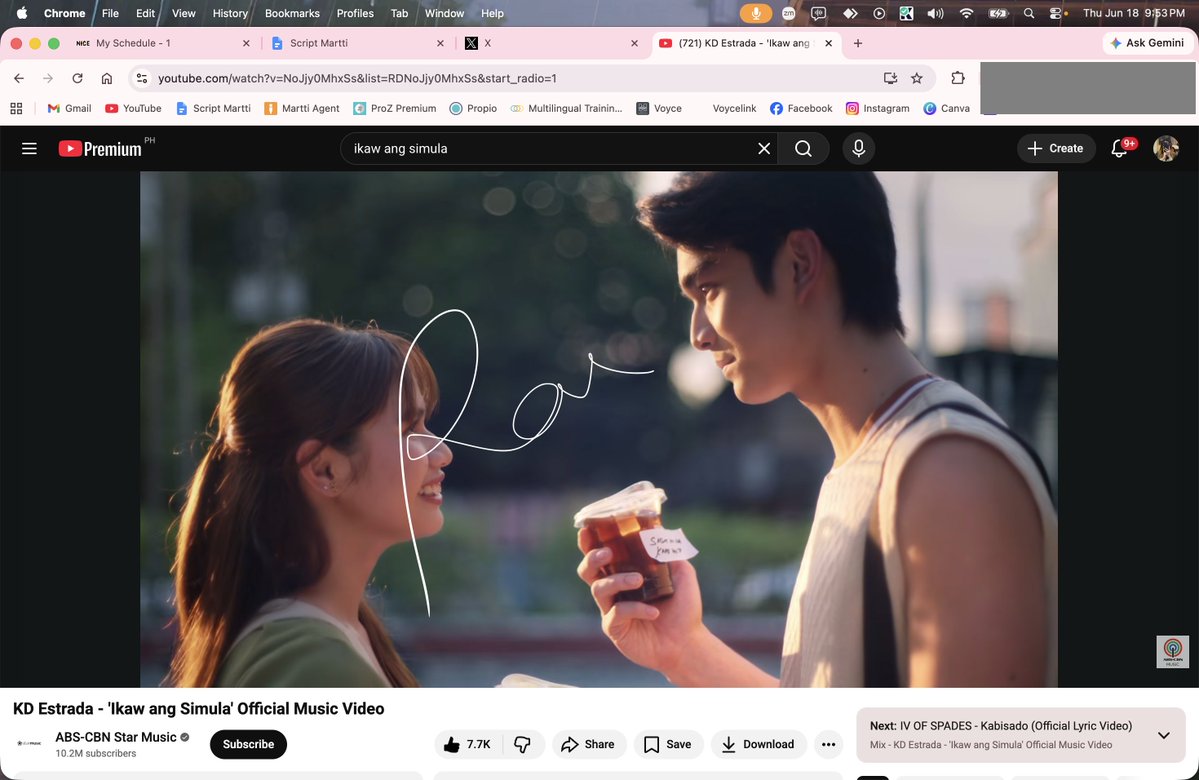The width and height of the screenshot is (1199, 780).
Task: Open YouTube notifications bell
Action: pyautogui.click(x=1120, y=148)
